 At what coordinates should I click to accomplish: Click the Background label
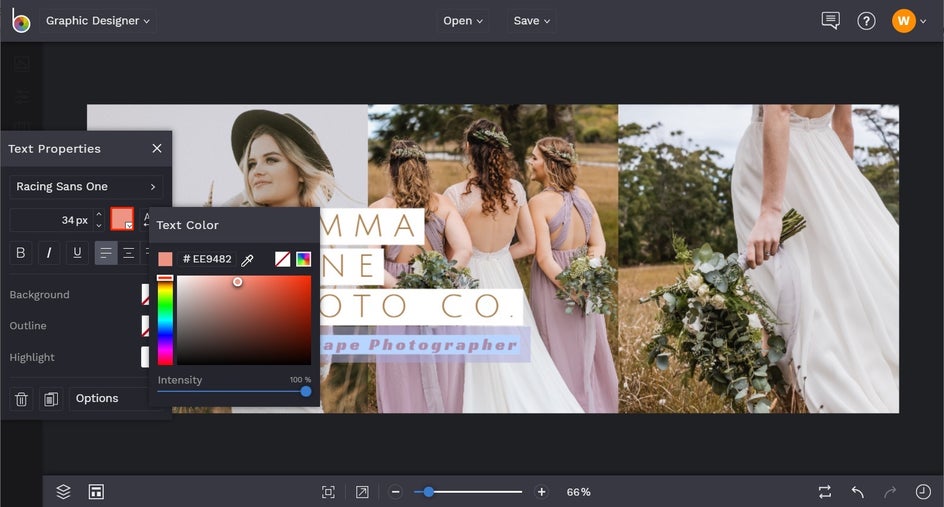39,294
